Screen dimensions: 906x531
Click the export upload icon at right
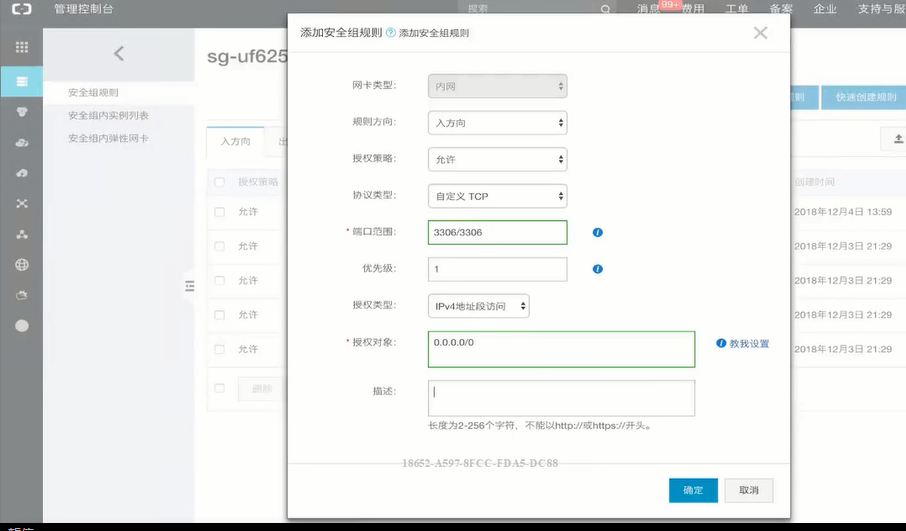click(898, 139)
